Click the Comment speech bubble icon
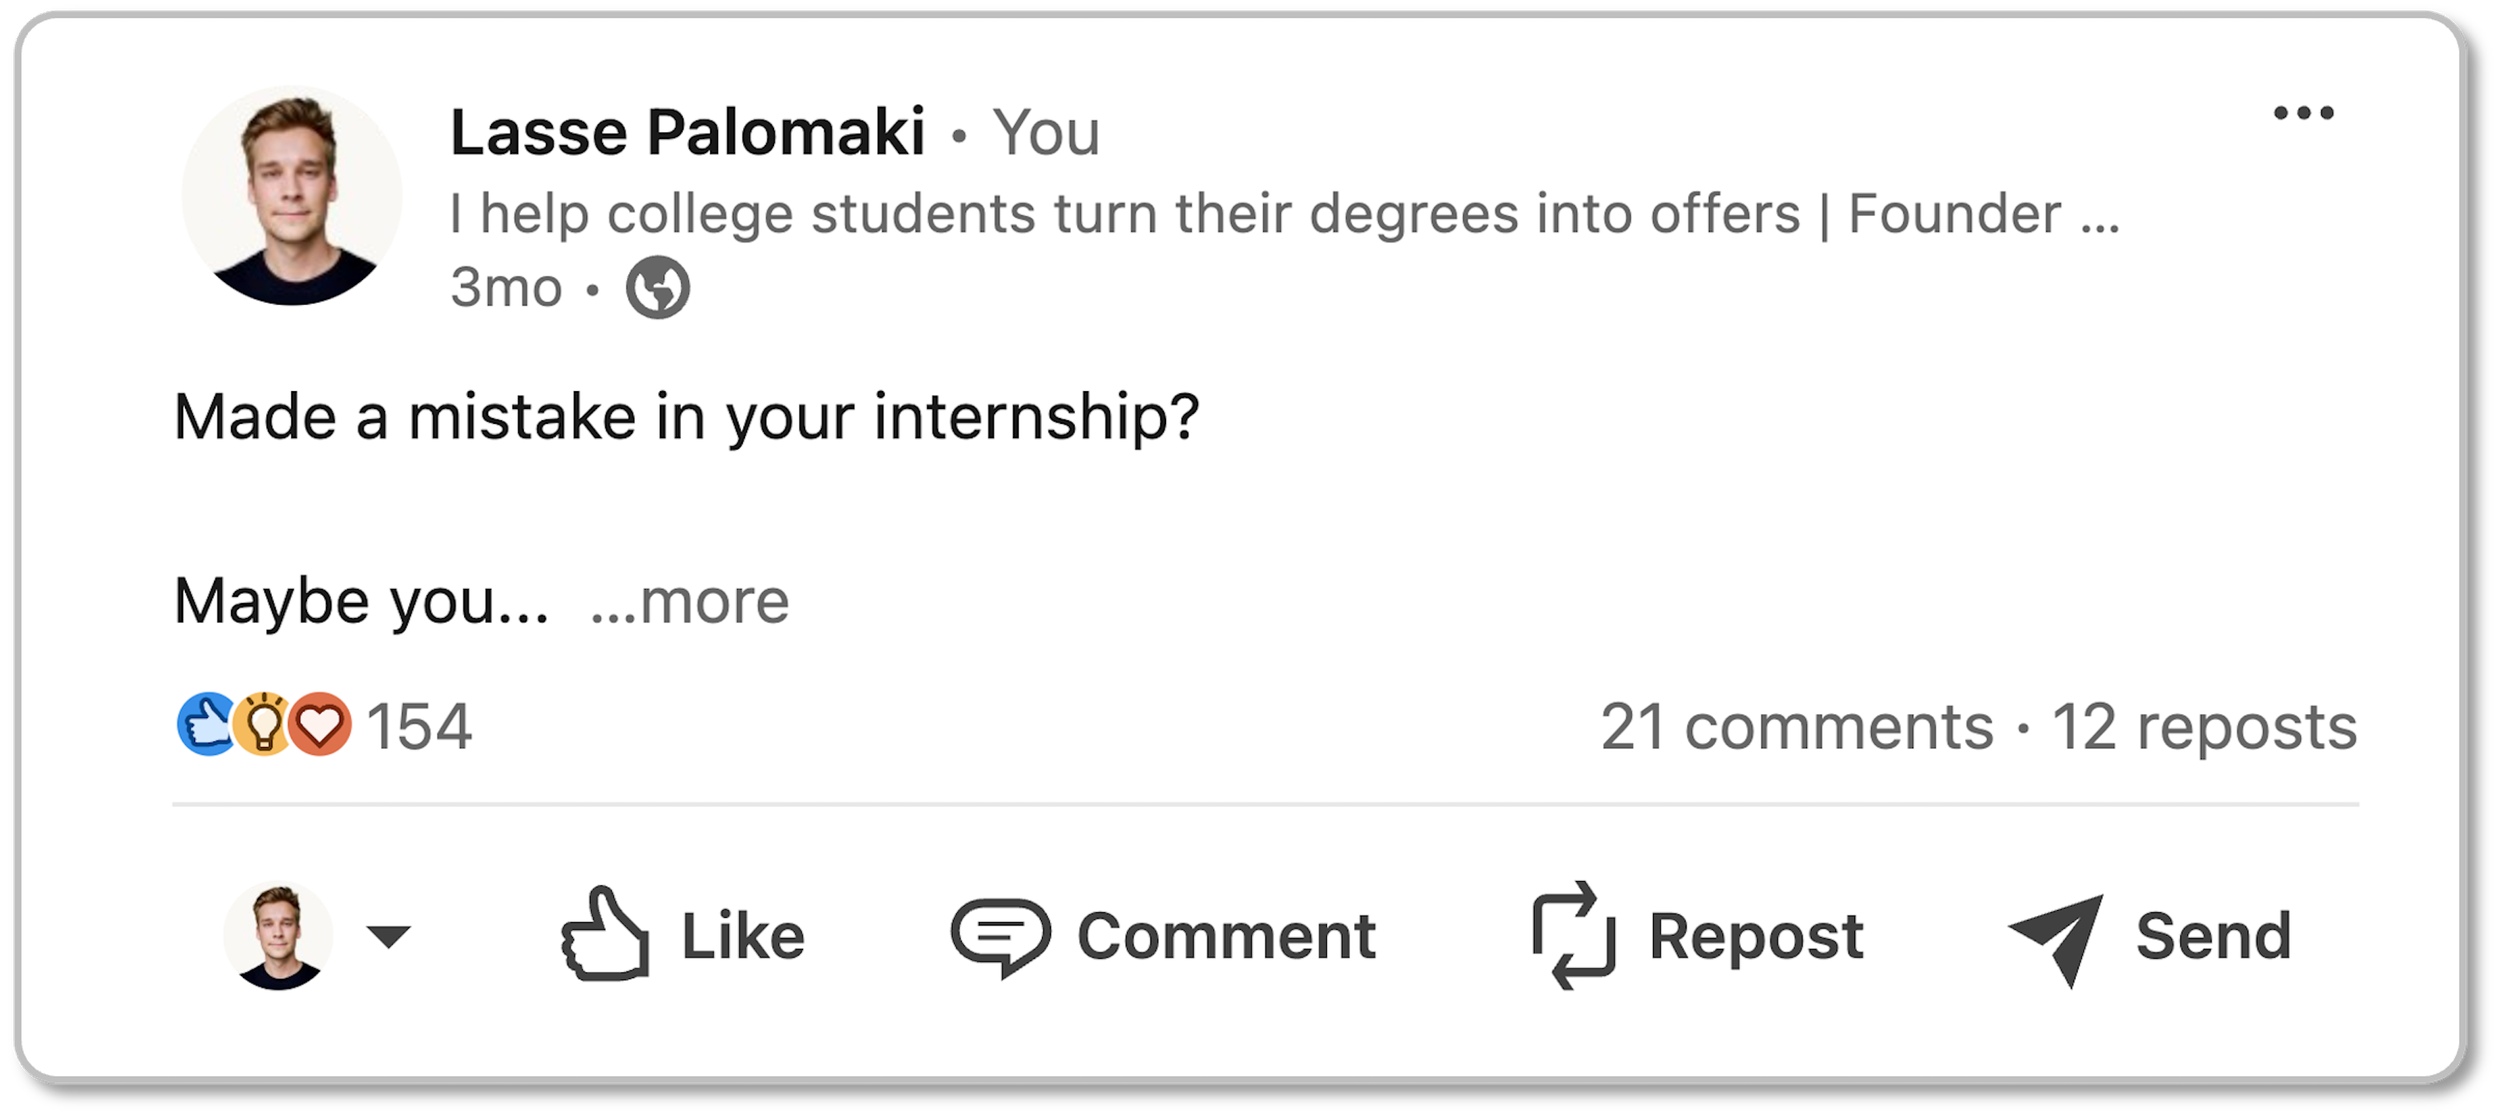2500x1117 pixels. (999, 936)
